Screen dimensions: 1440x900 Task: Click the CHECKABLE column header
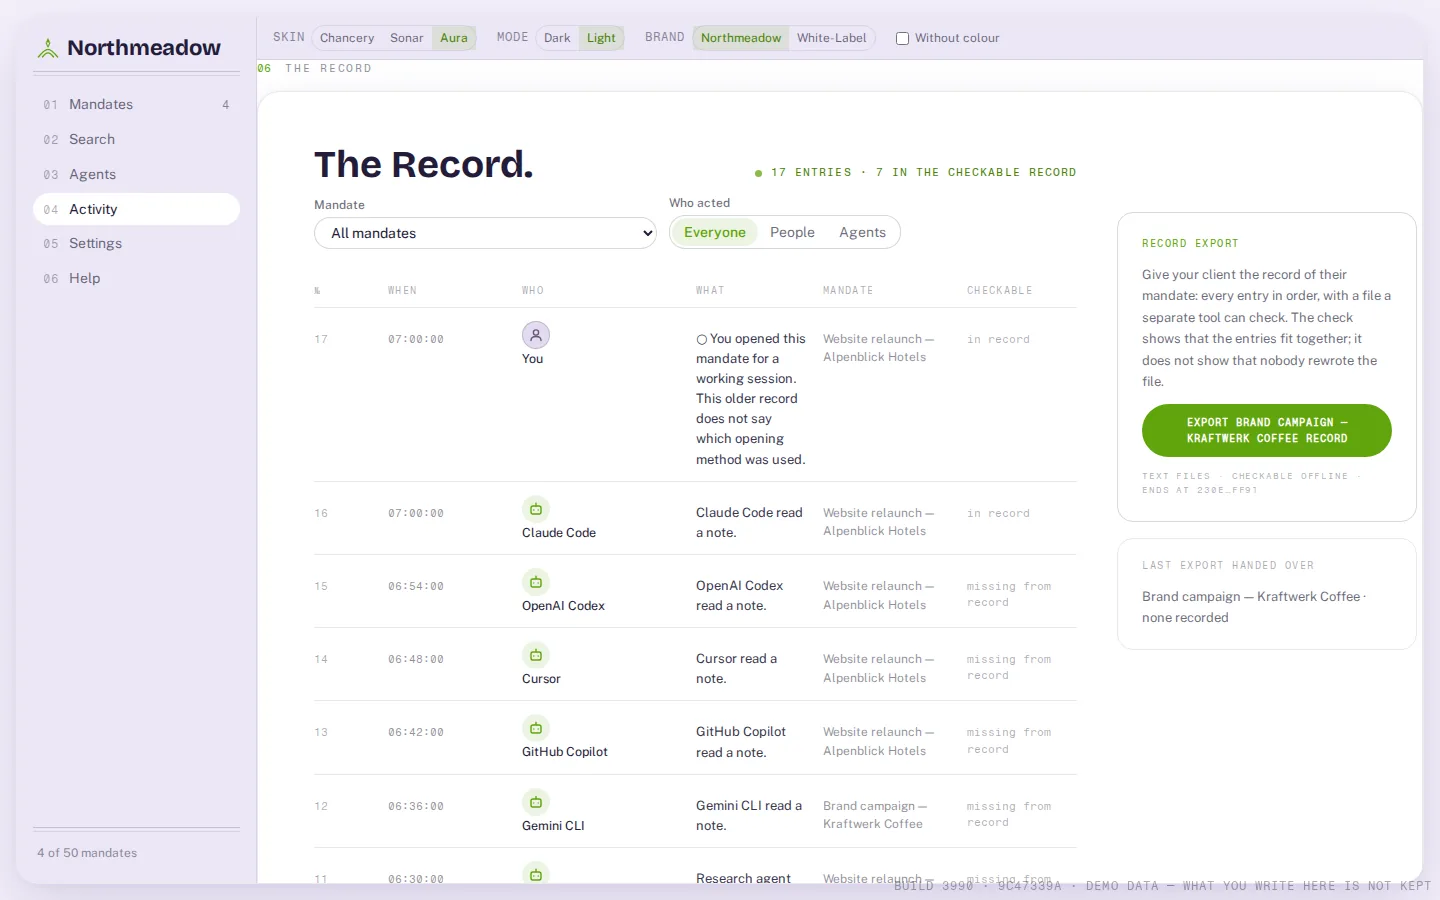click(999, 291)
